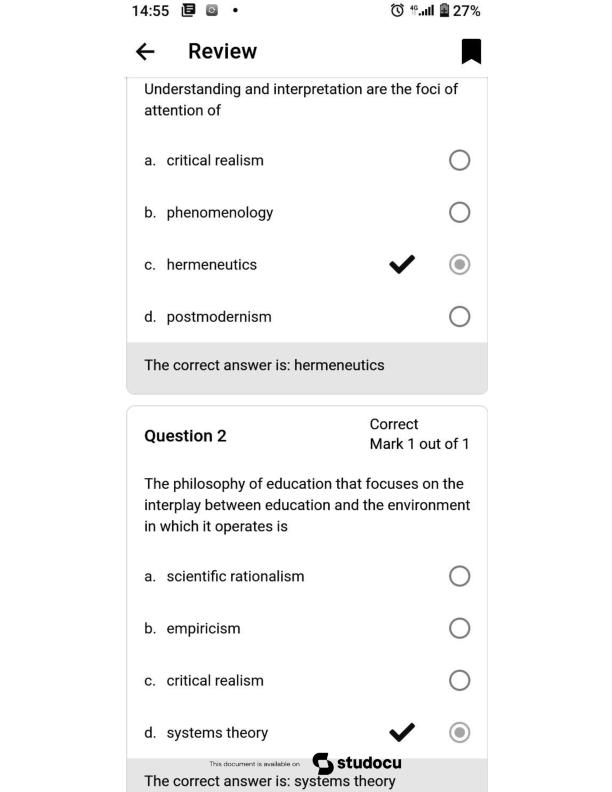Tap the alarm clock status icon
This screenshot has height=792, width=612.
397,10
